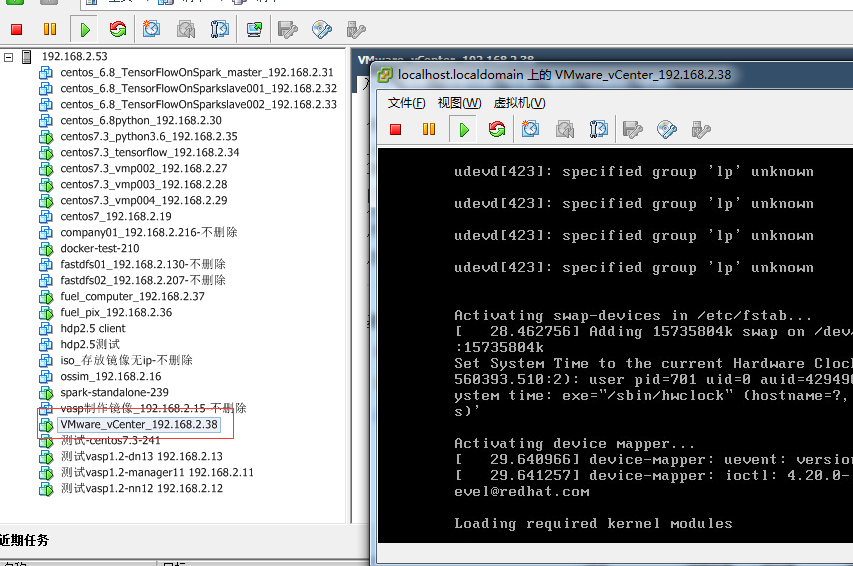Select centos7.3_vmp004_192.168.2.29 VM
853x566 pixels.
click(x=144, y=200)
